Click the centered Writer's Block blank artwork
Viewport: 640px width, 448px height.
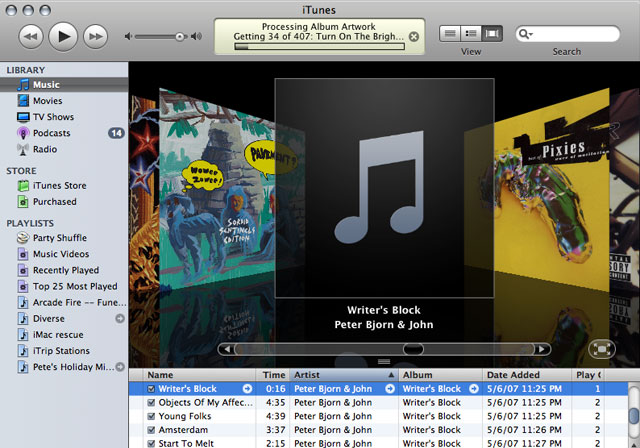pyautogui.click(x=384, y=188)
